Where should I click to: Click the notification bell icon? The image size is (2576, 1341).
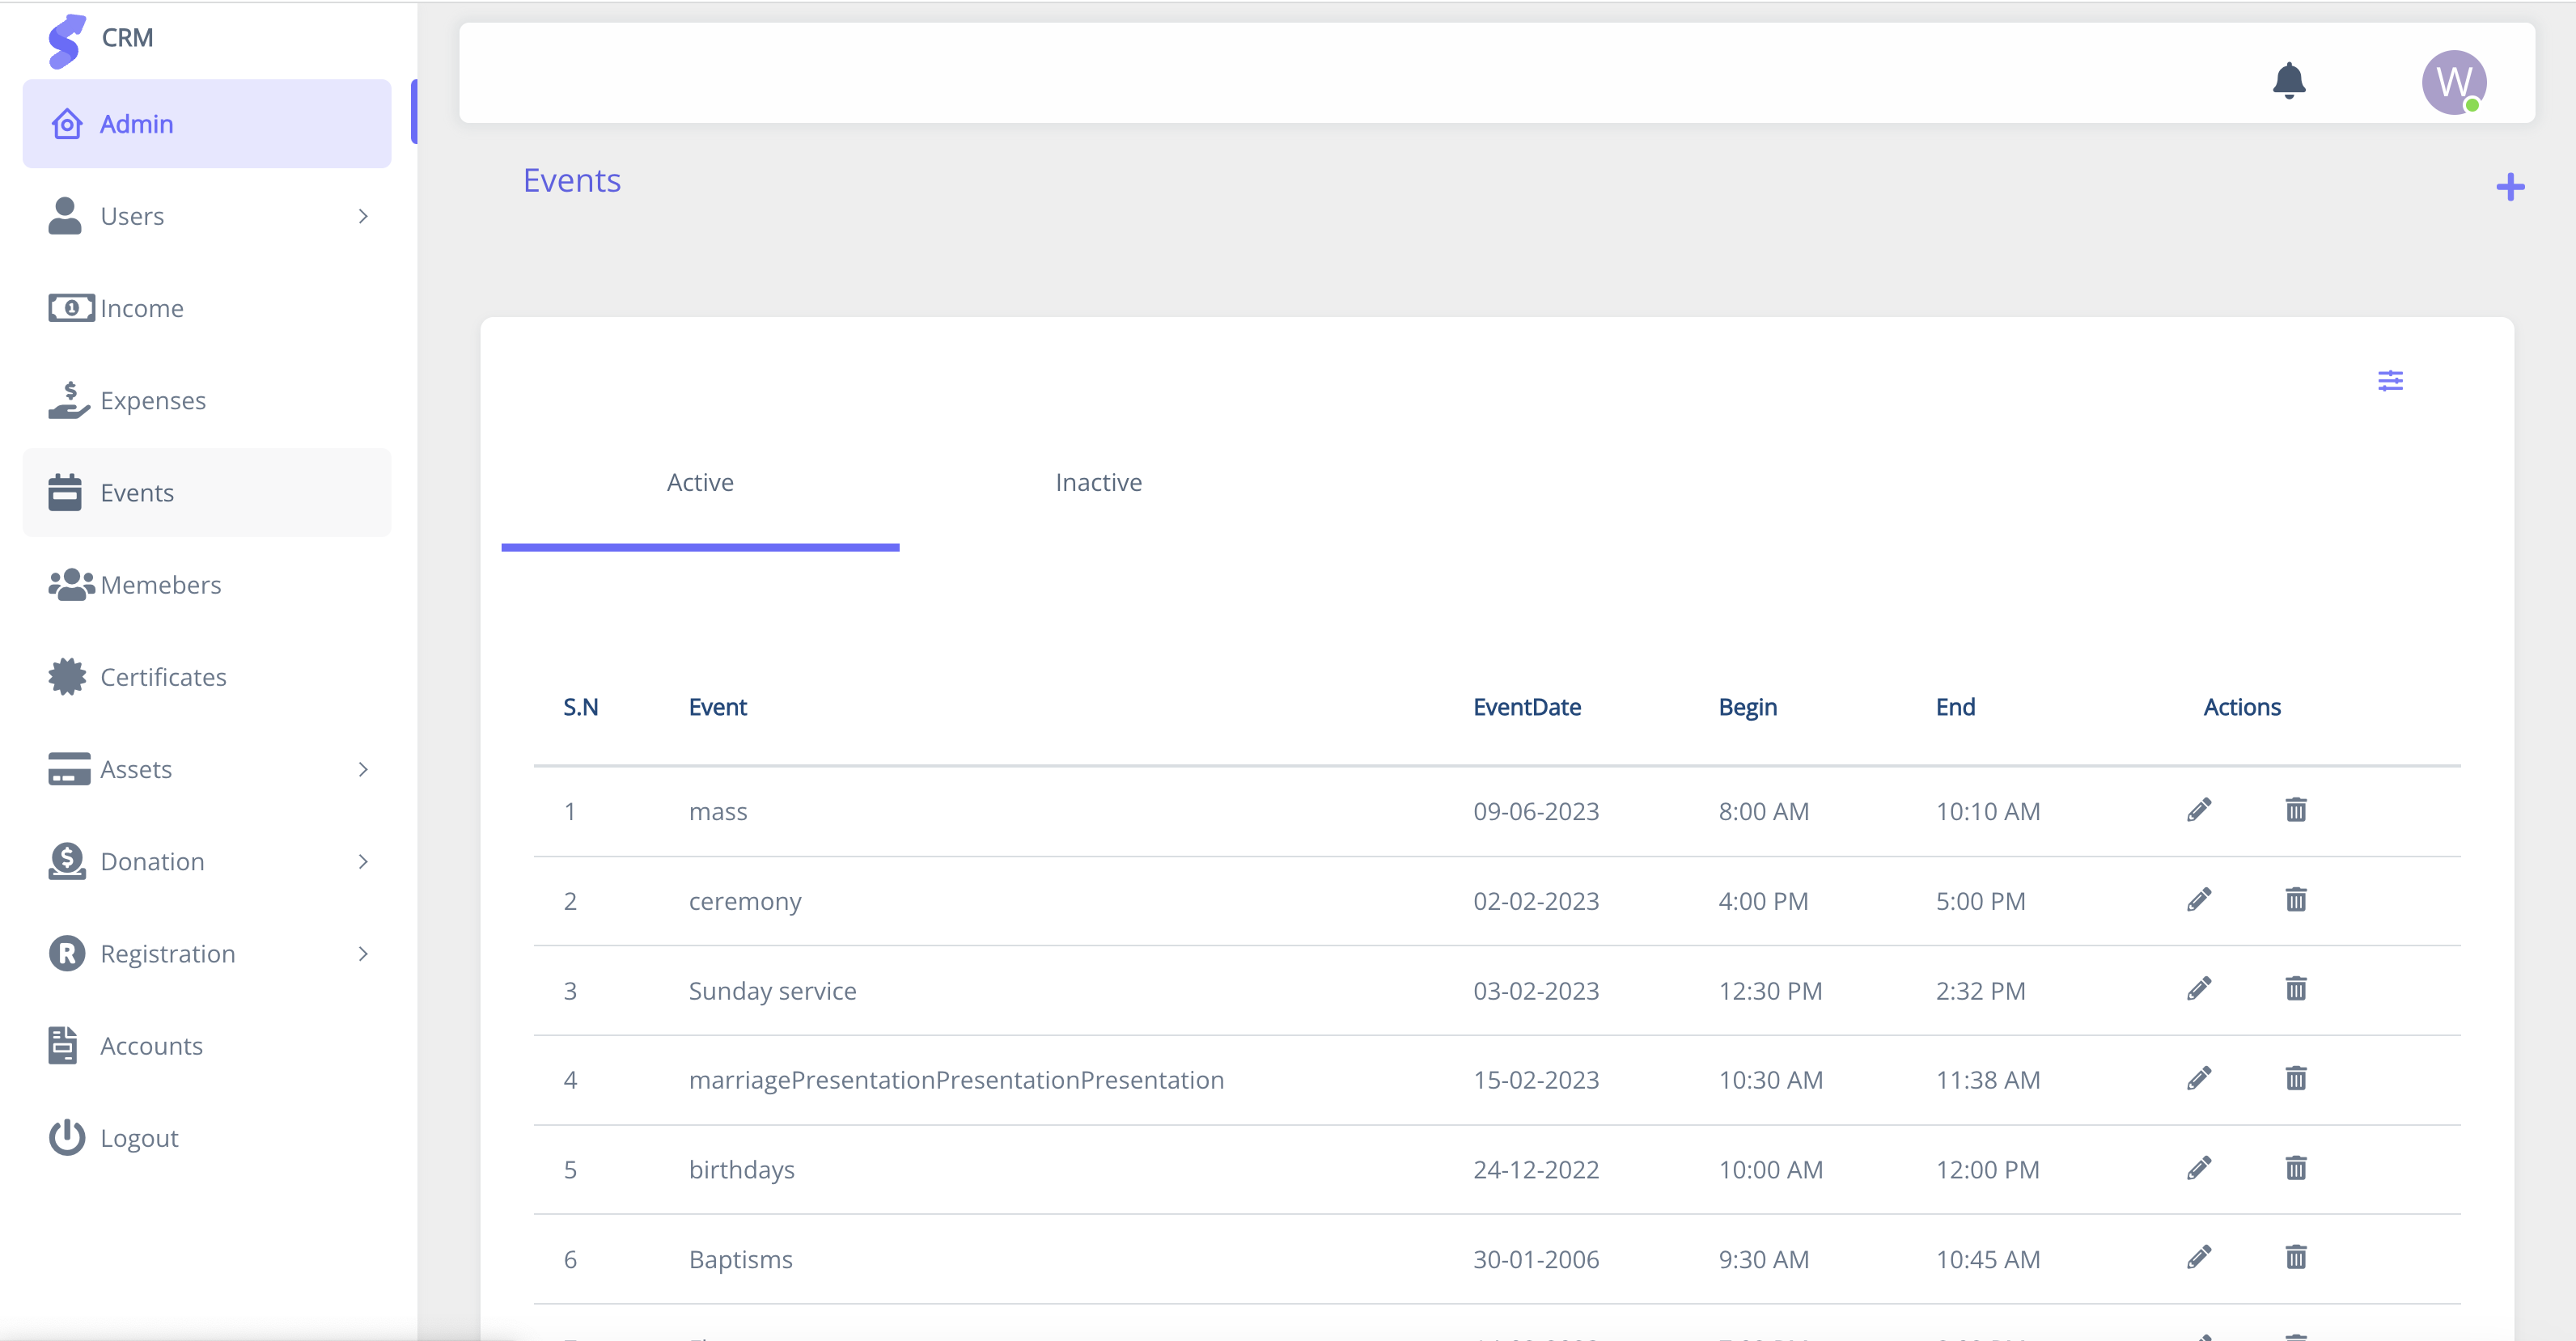(2288, 80)
